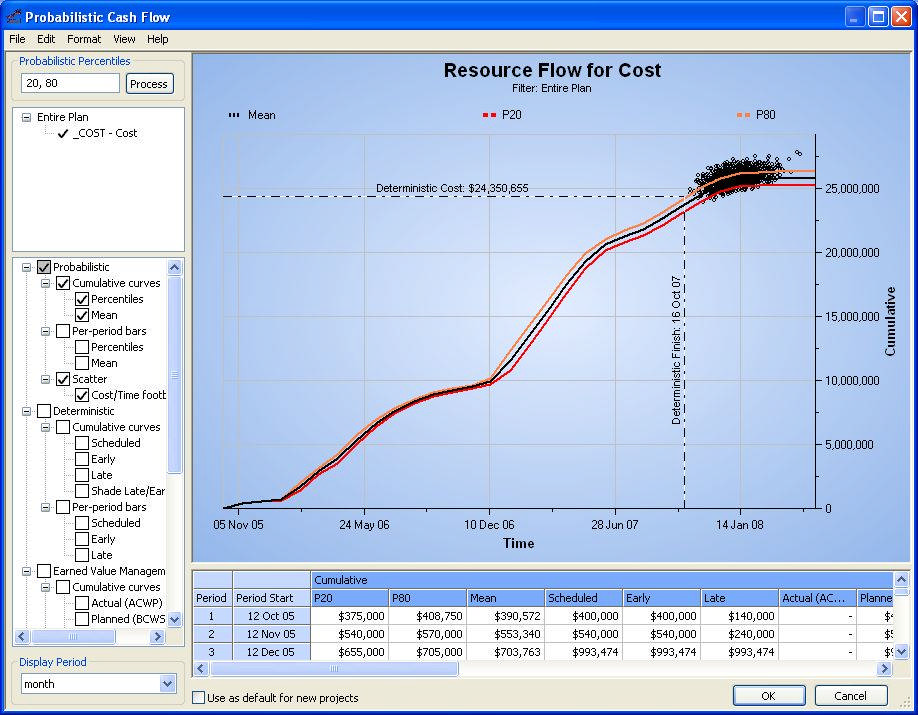
Task: Open the Format menu
Action: (84, 39)
